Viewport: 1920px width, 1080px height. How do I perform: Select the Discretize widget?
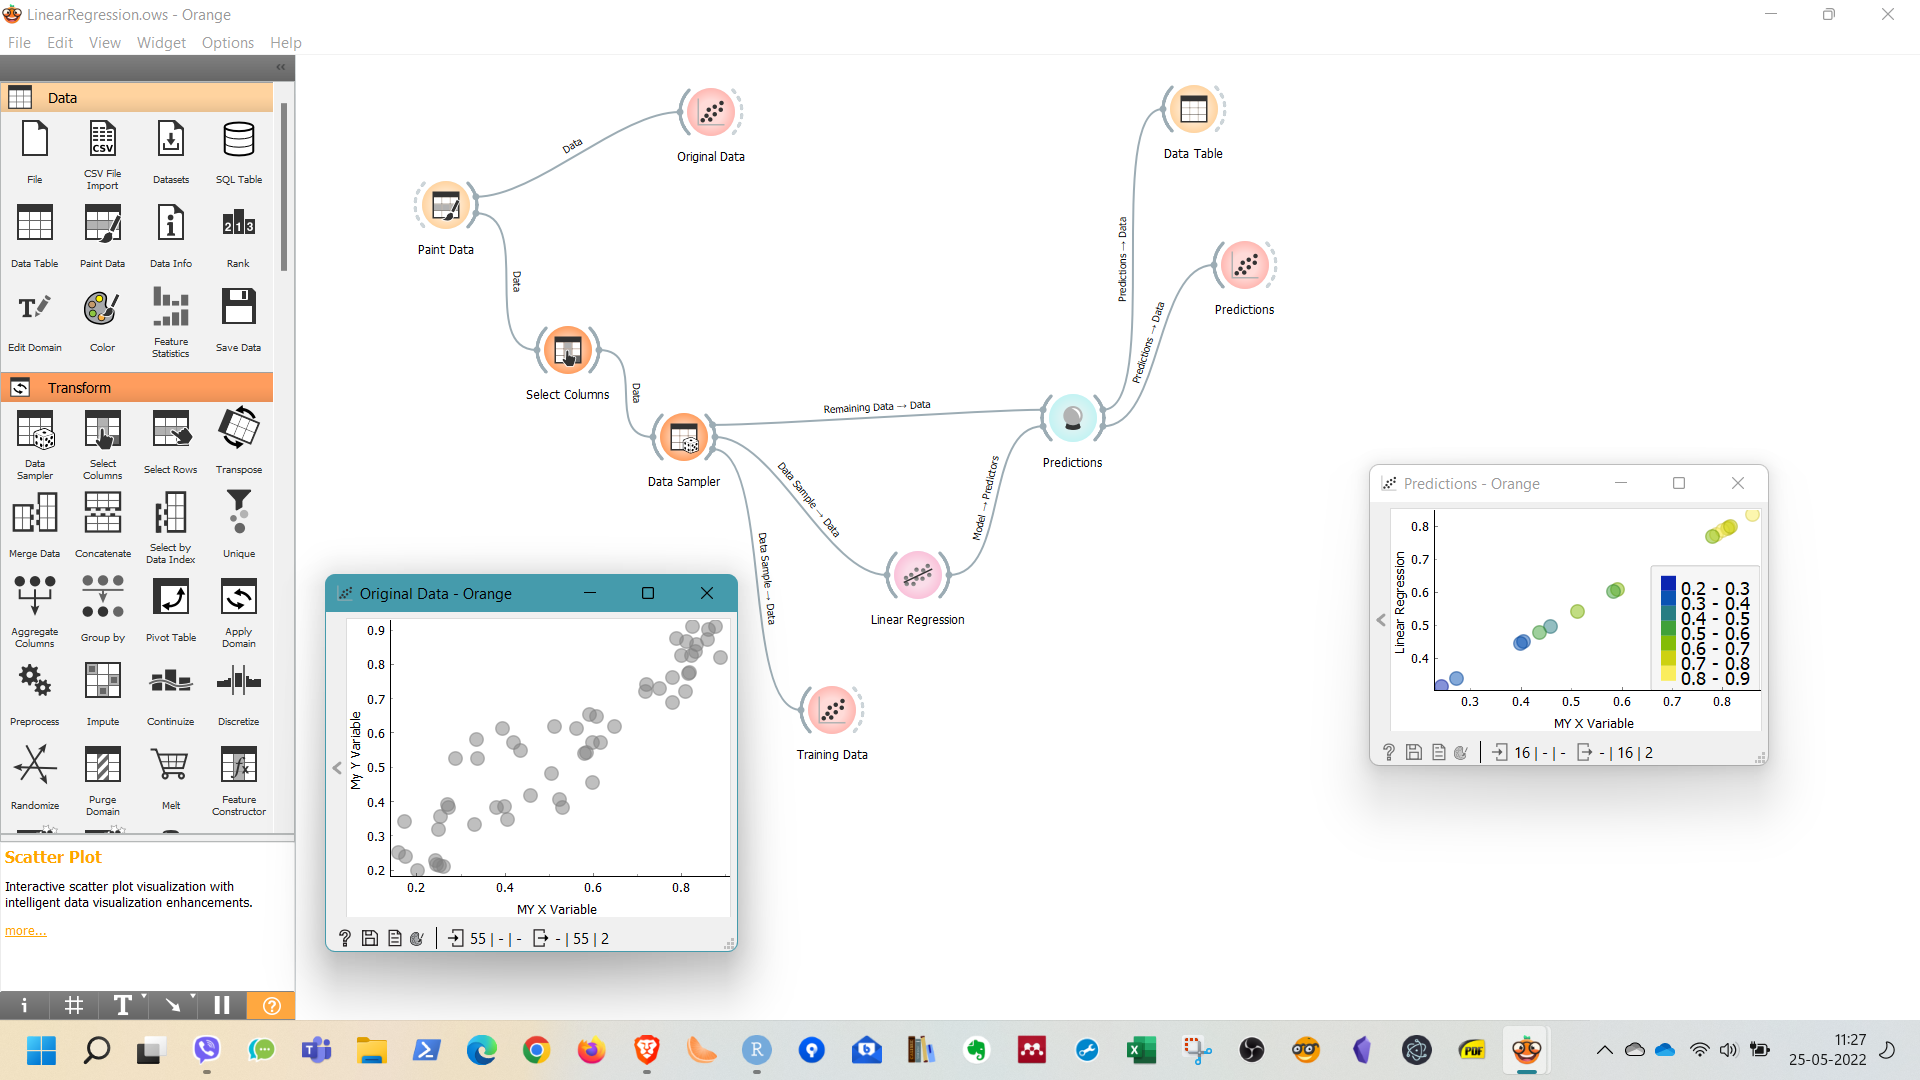click(x=239, y=694)
